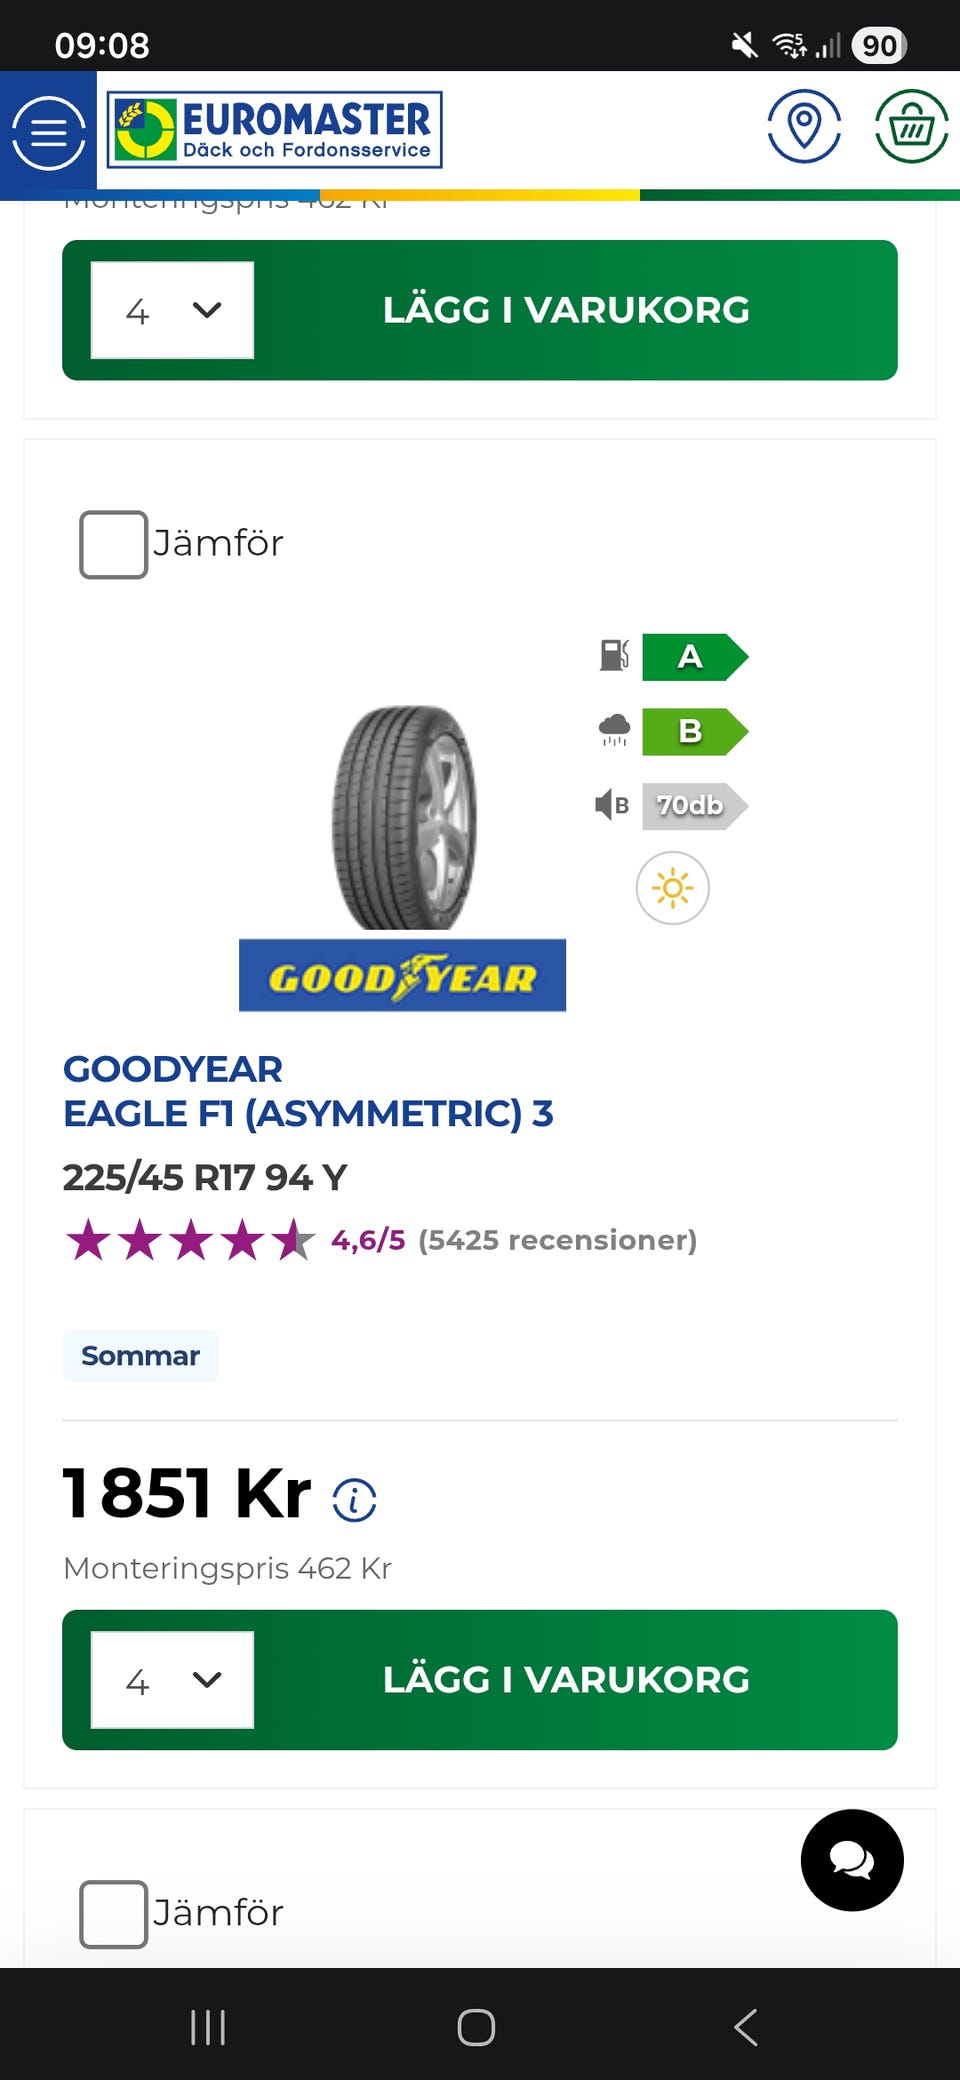Tick the bottom Jämför checkbox
Screen dimensions: 960x2080
point(114,1914)
